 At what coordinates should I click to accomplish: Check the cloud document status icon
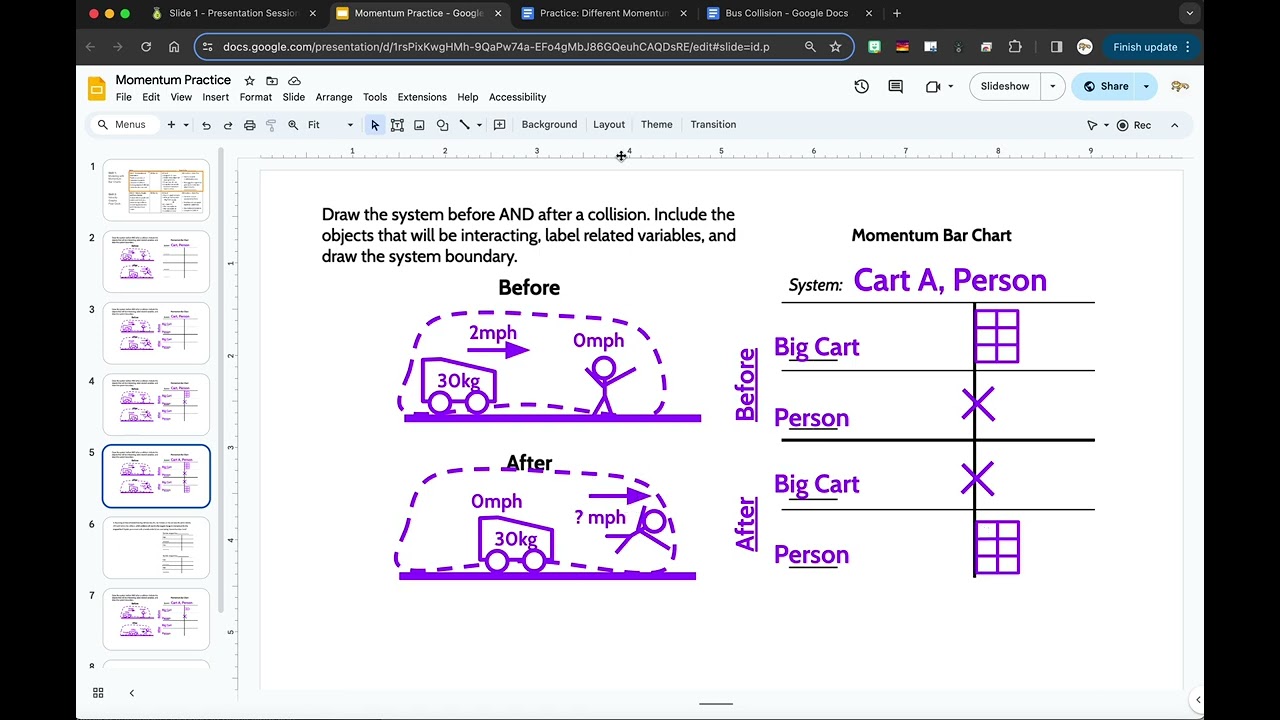point(294,80)
